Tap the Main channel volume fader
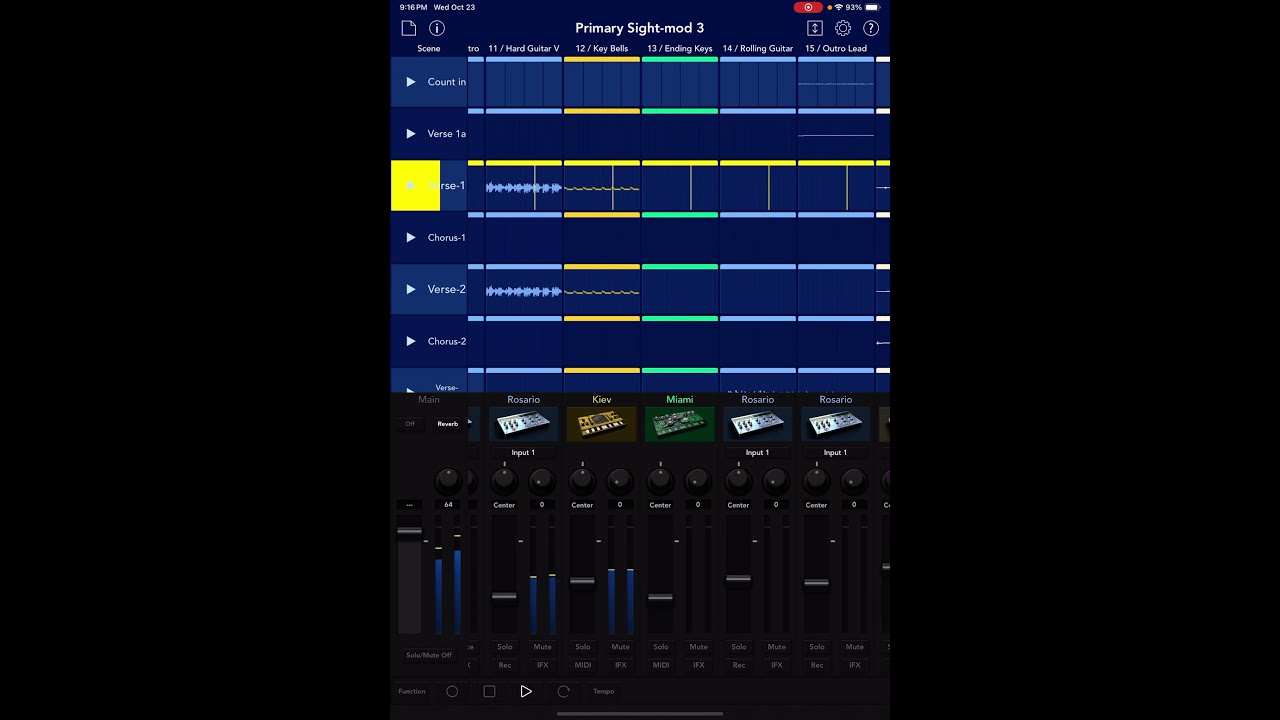Viewport: 1280px width, 720px height. point(410,531)
